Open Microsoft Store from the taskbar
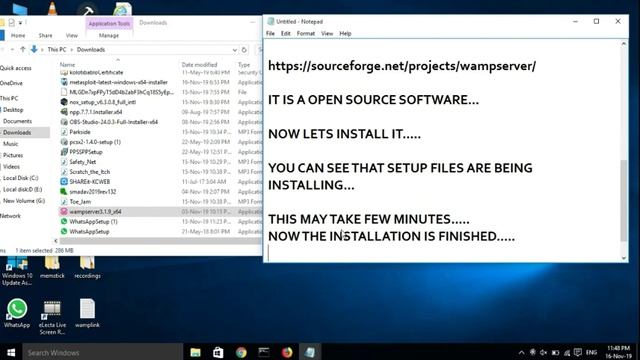640x360 pixels. pyautogui.click(x=218, y=352)
